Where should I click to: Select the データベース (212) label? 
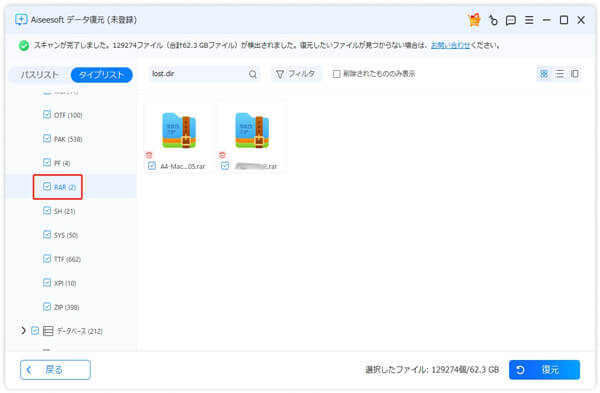point(80,331)
